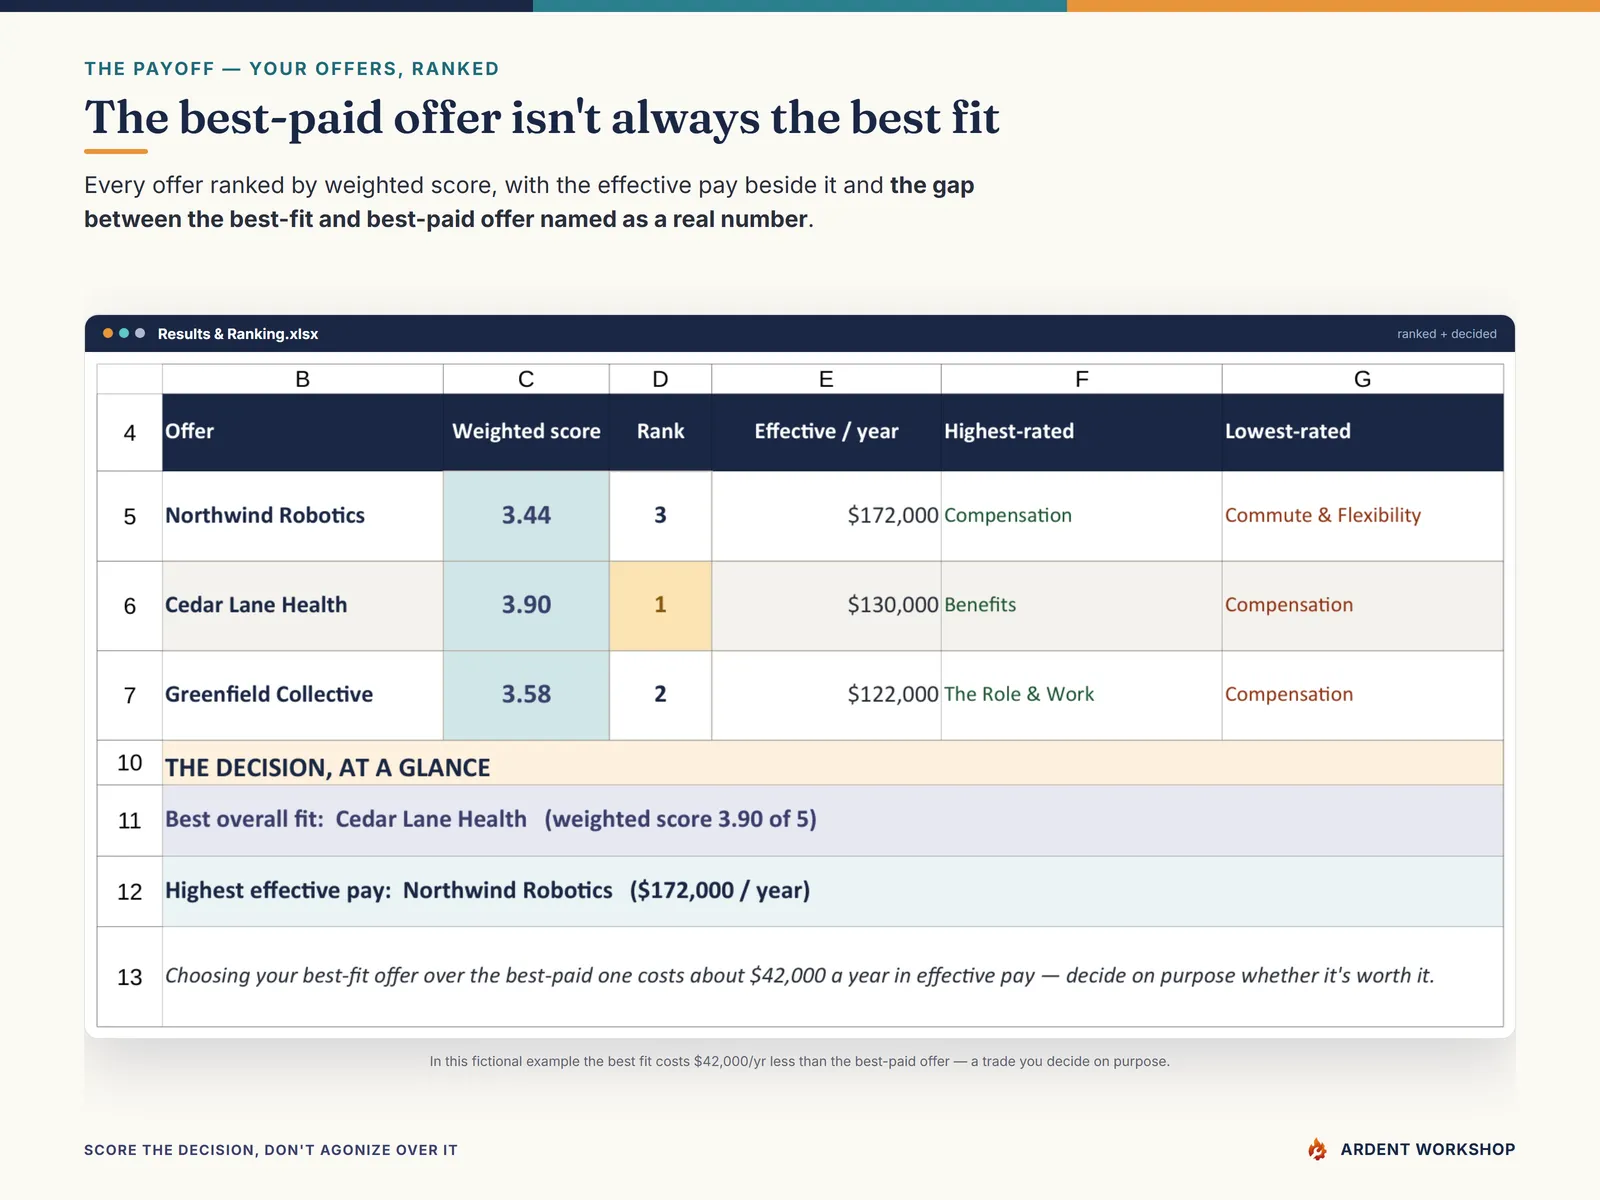This screenshot has width=1600, height=1200.
Task: Select row 6 header
Action: click(x=130, y=606)
